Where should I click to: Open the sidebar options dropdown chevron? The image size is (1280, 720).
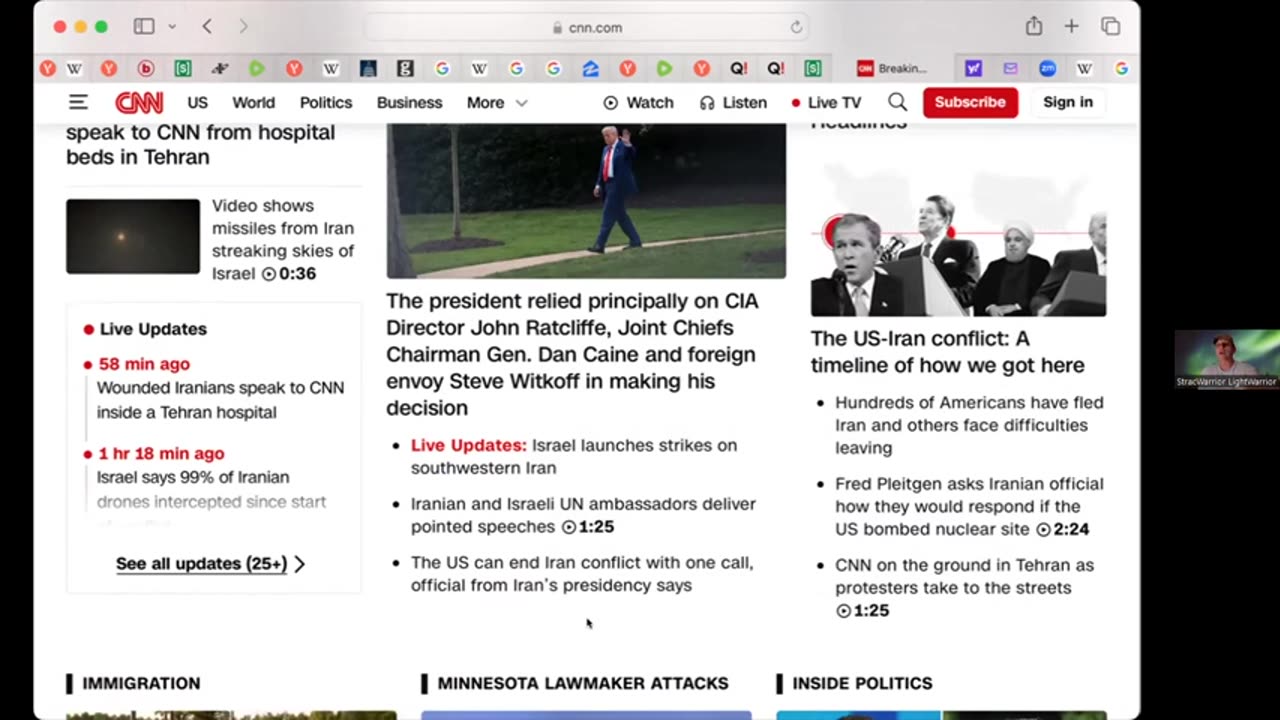[172, 27]
